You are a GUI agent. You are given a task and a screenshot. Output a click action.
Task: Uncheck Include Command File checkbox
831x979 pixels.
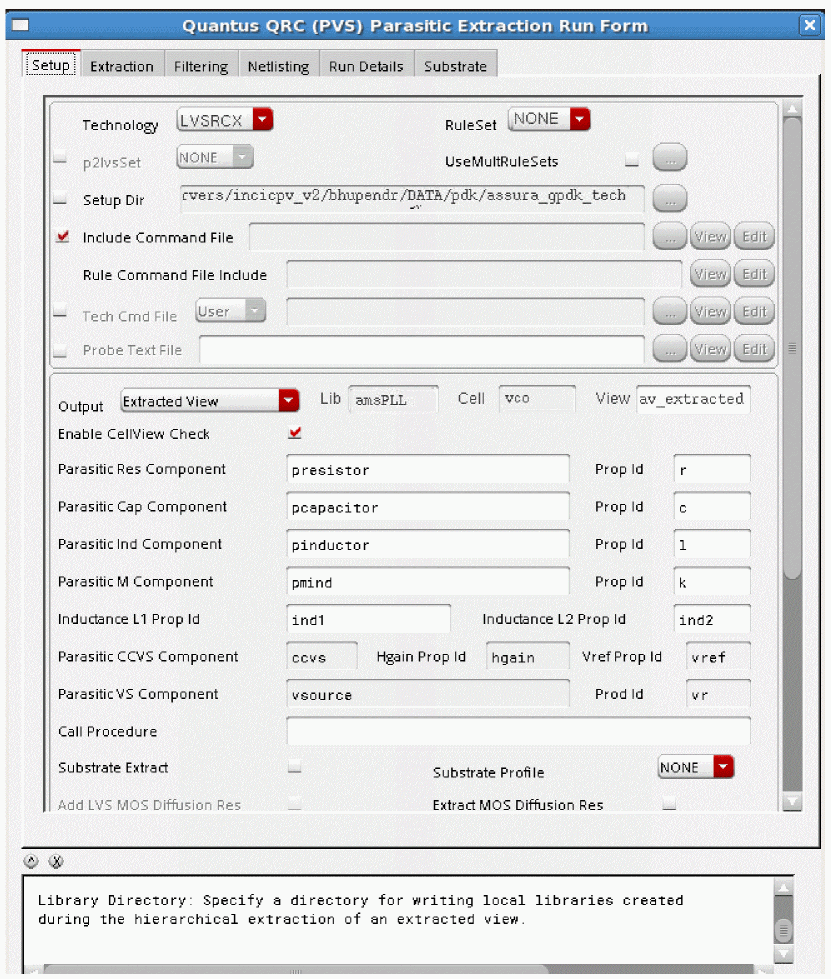pos(62,237)
